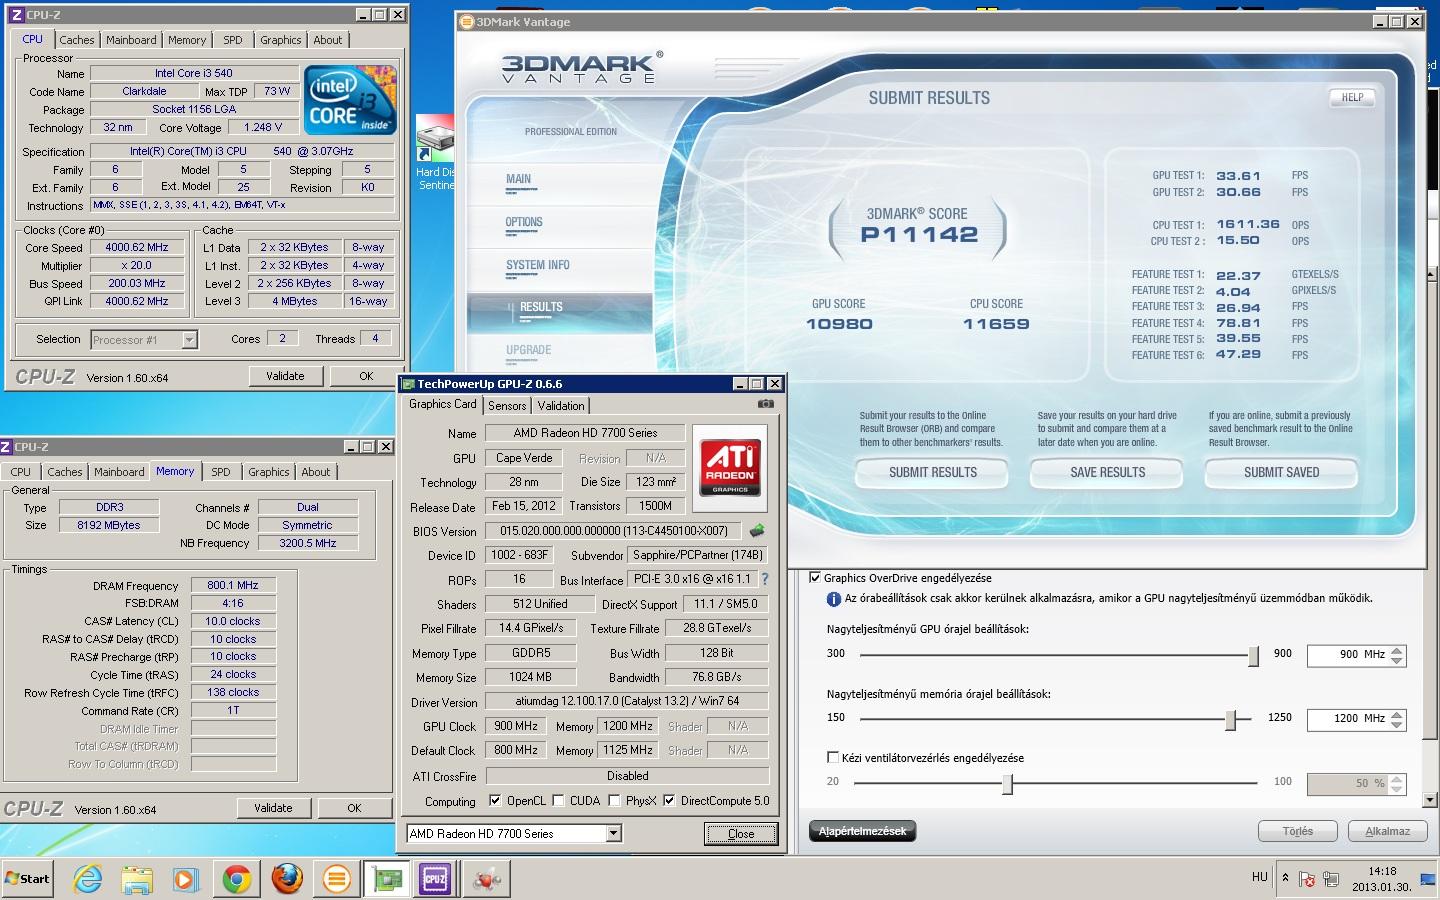Open Mainboard tab in CPU-Z processor window
The height and width of the screenshot is (900, 1440).
click(x=131, y=40)
